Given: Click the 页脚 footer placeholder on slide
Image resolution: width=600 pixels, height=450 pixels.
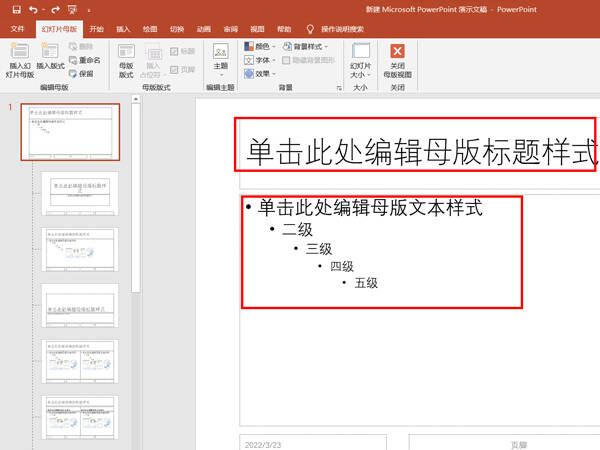Looking at the screenshot, I should pos(504,444).
